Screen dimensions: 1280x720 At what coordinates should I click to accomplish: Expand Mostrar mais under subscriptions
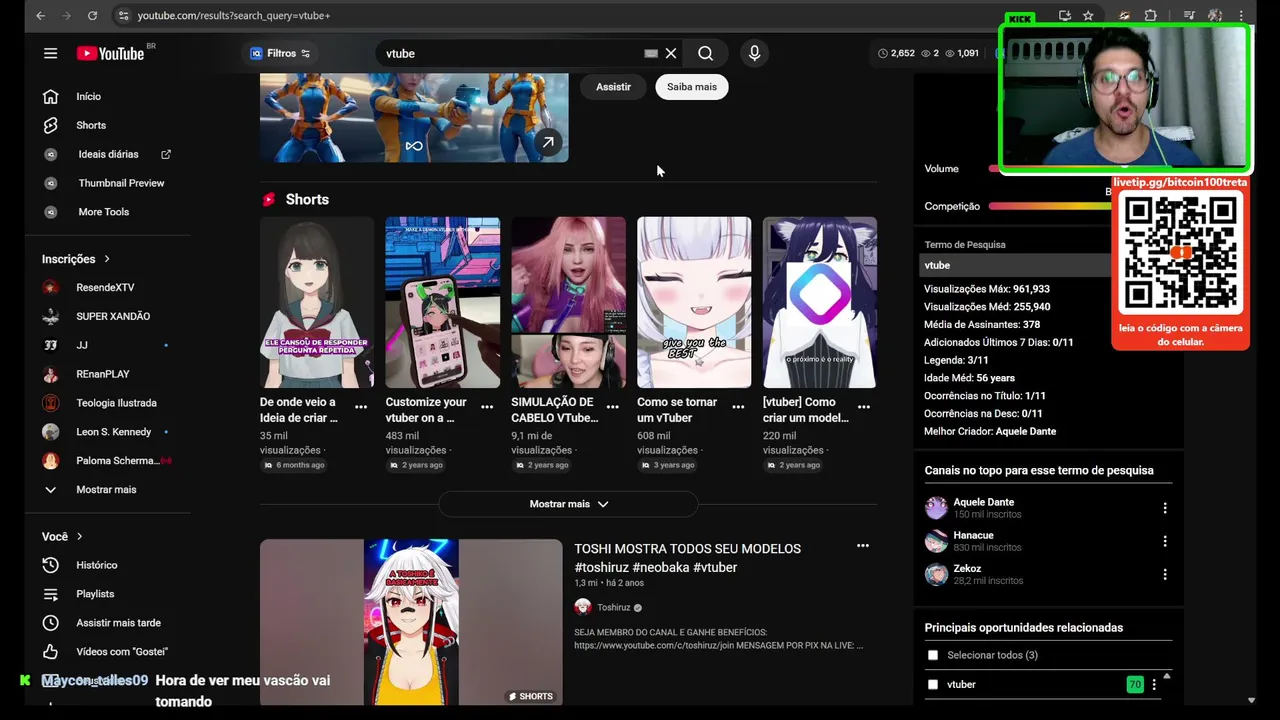(x=108, y=490)
